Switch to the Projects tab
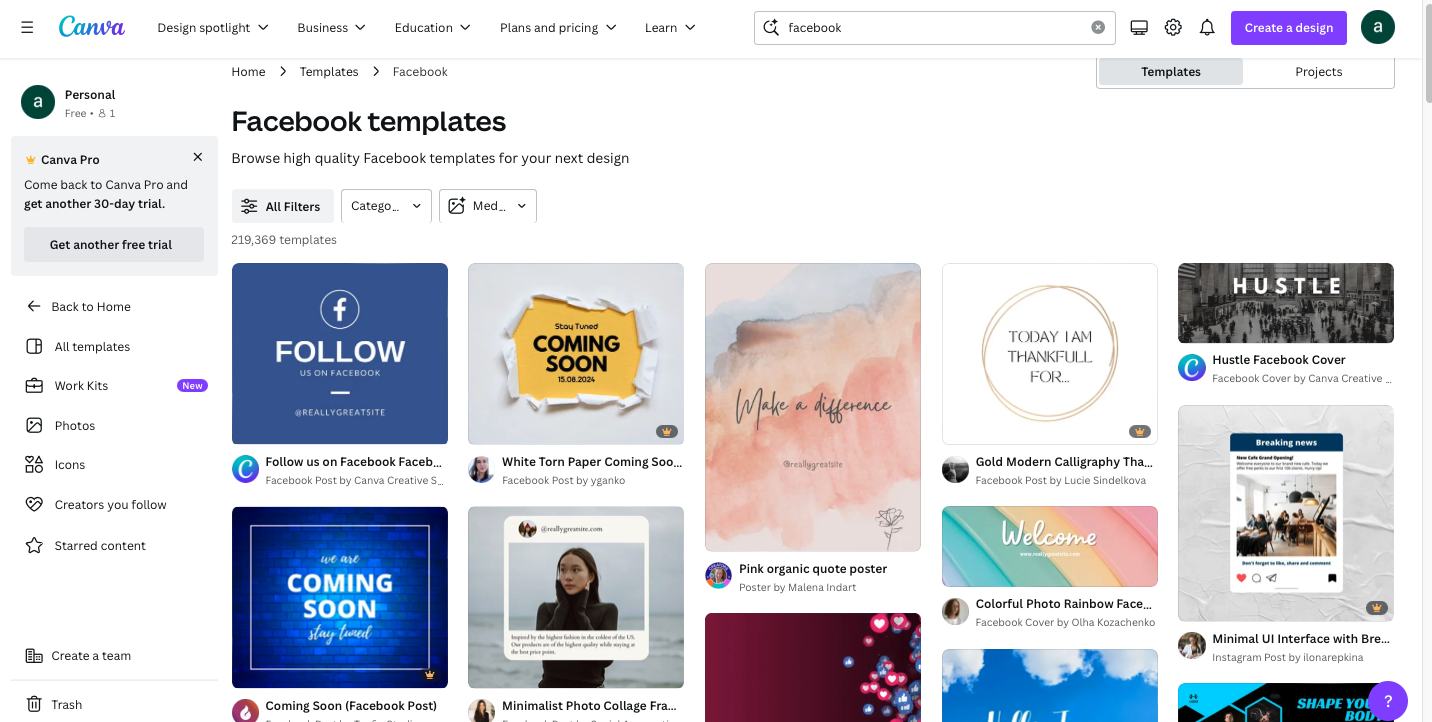This screenshot has width=1432, height=722. [1318, 71]
